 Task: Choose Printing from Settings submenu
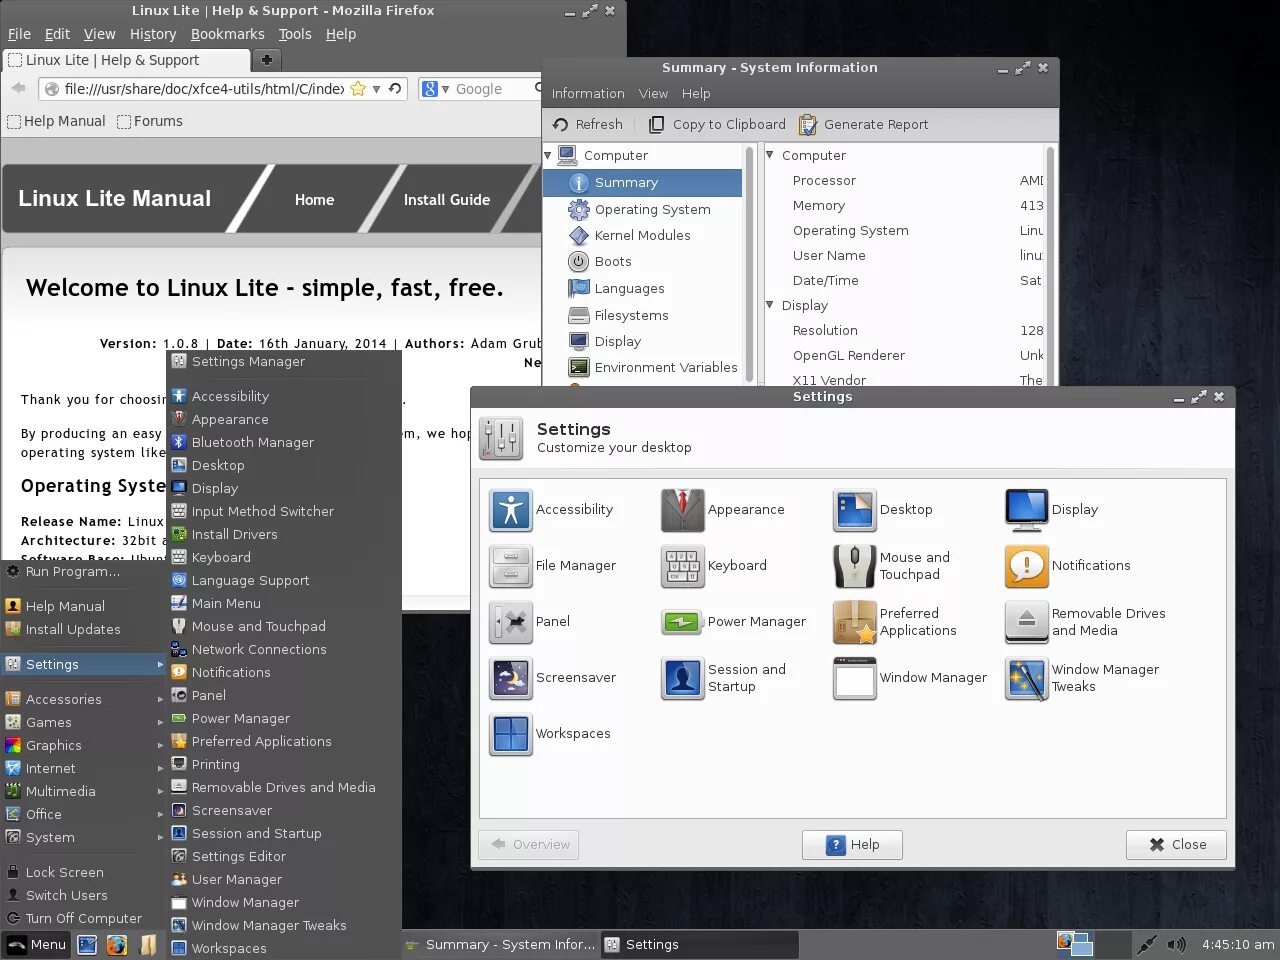tap(284, 765)
